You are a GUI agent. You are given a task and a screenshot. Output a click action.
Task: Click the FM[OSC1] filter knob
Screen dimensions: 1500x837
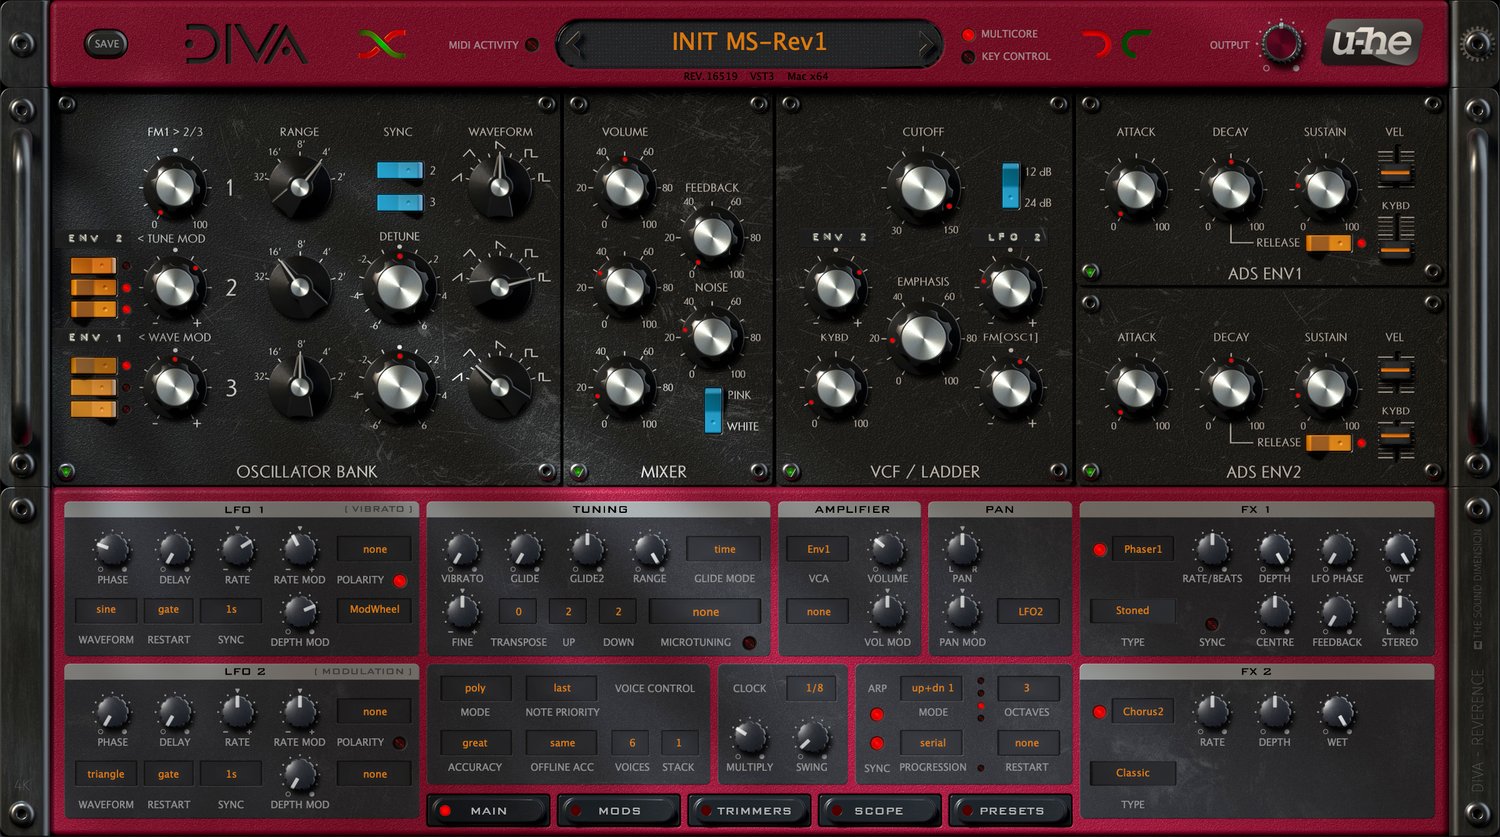point(1010,387)
